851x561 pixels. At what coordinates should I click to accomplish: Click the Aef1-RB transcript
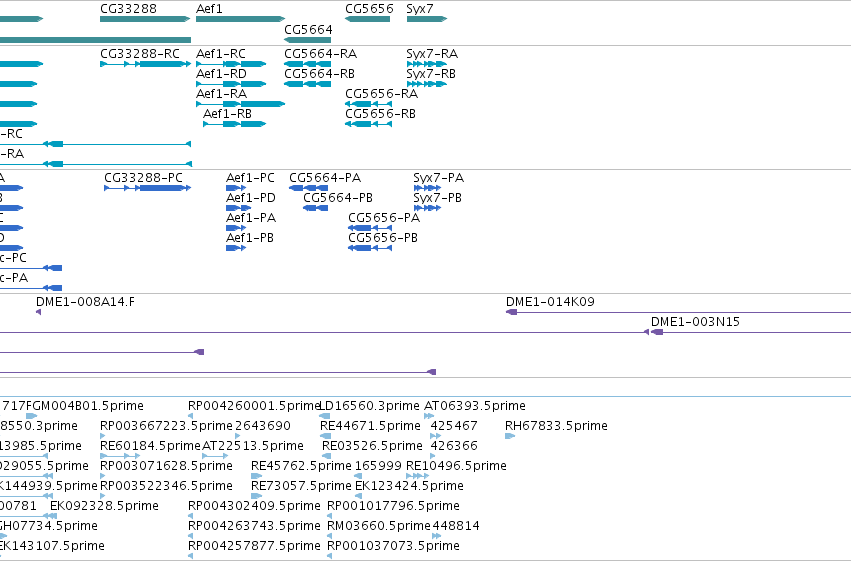234,124
